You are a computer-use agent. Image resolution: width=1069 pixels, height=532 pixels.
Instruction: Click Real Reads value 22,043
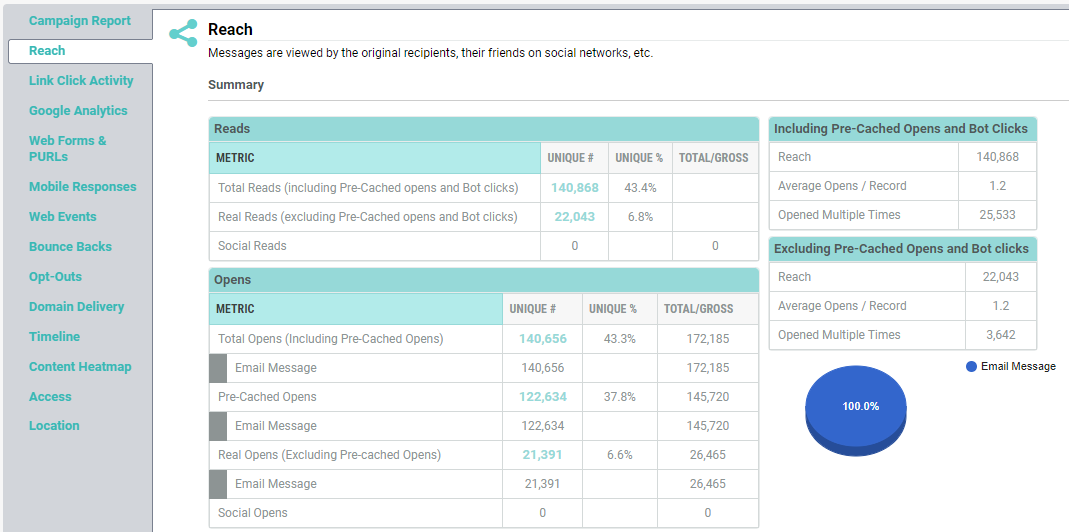click(574, 217)
